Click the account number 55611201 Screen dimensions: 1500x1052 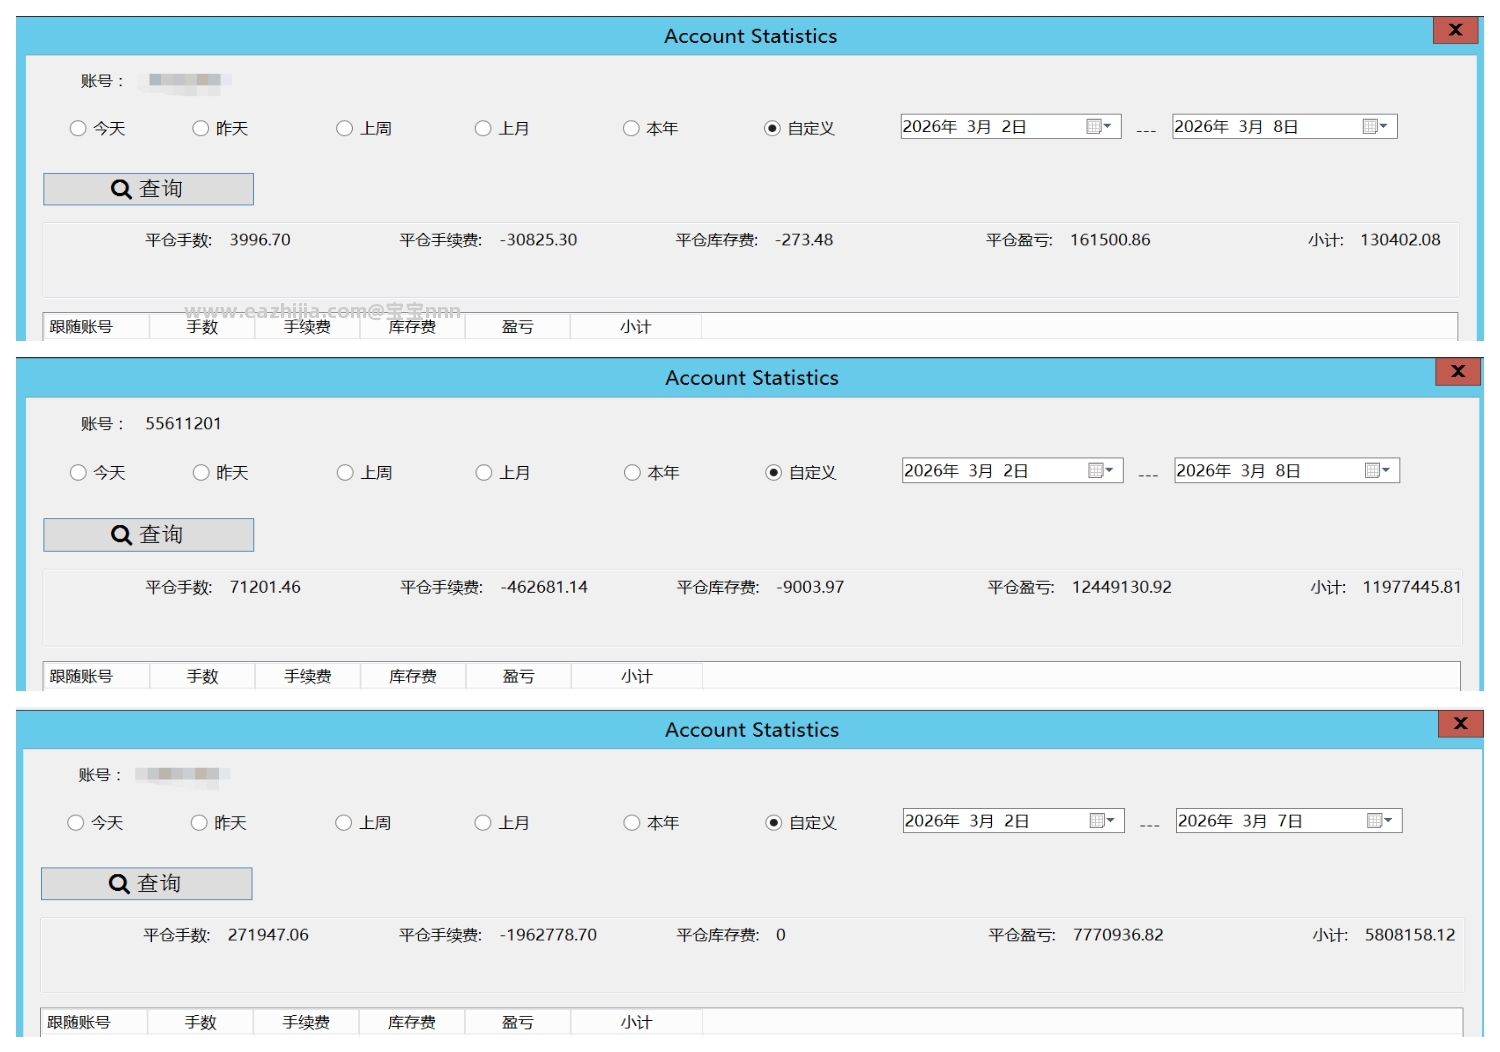pos(183,423)
